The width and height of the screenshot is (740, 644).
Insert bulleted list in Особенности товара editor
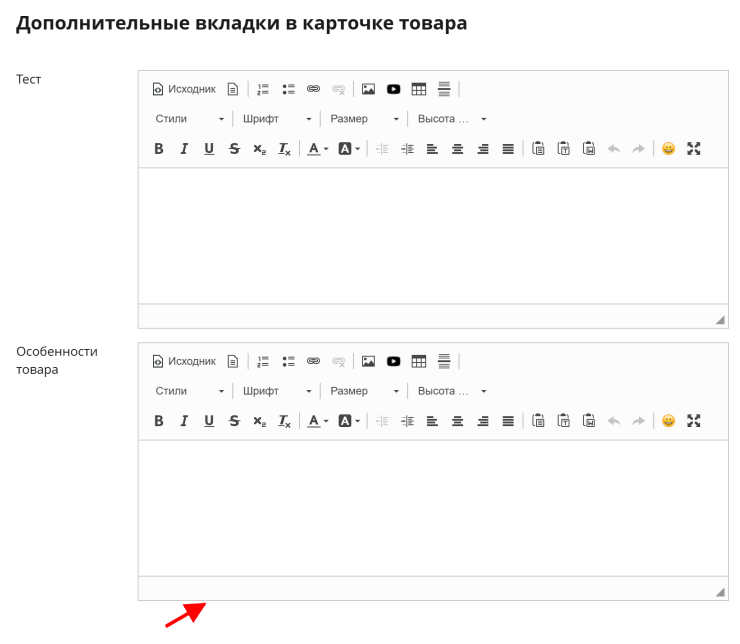(288, 361)
